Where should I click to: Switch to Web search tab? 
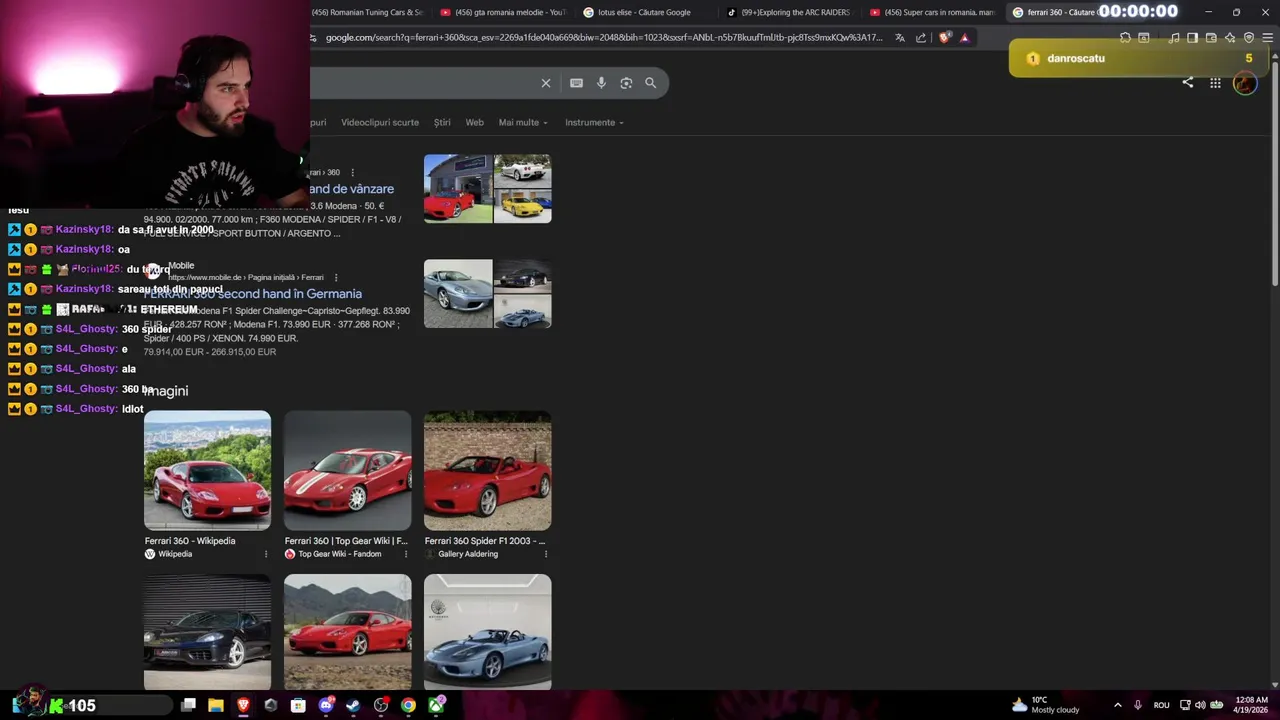pyautogui.click(x=475, y=122)
